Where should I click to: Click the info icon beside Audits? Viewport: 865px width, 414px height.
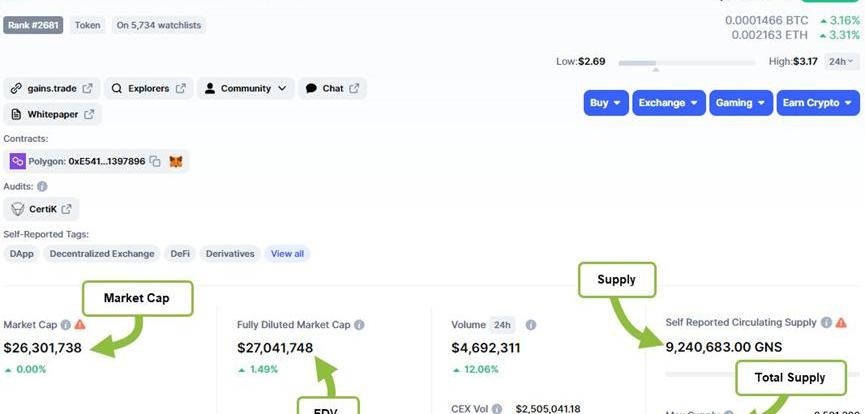42,187
